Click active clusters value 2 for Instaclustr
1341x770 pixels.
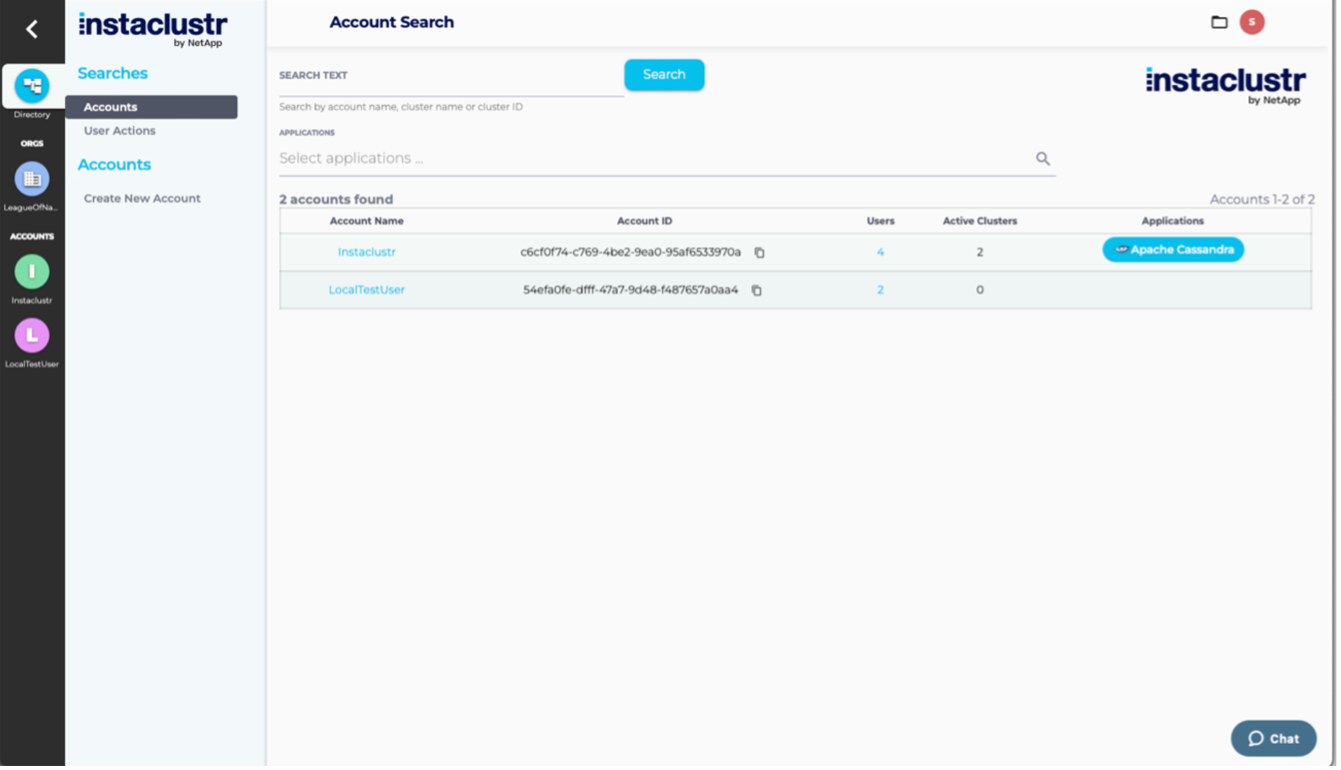980,252
